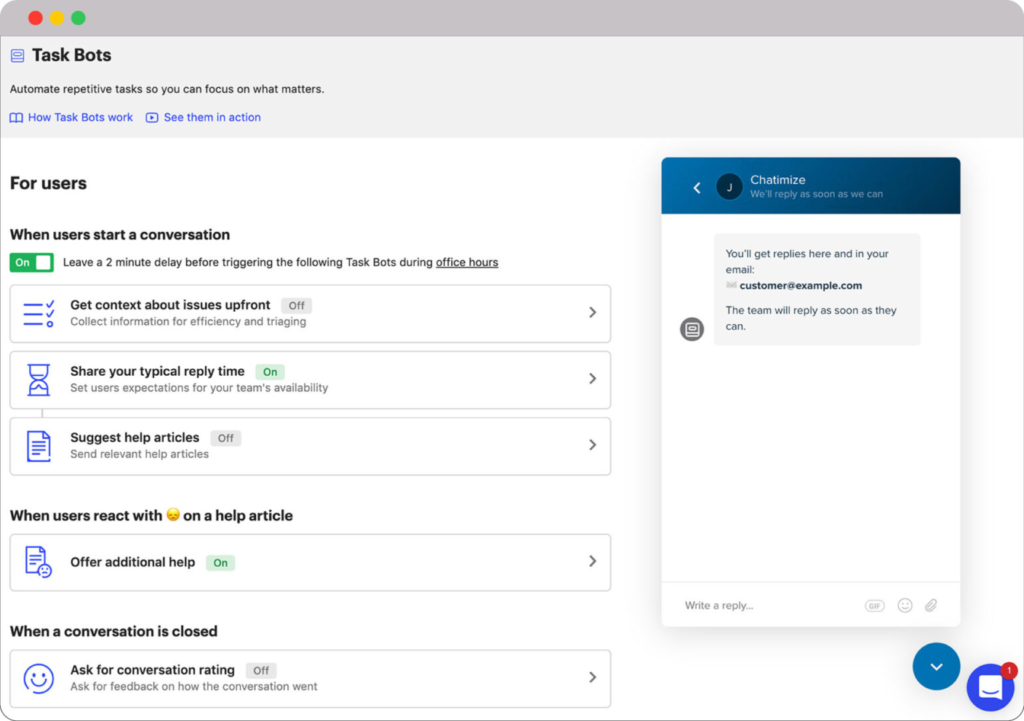Open the GIF picker in the reply bar

(x=875, y=605)
